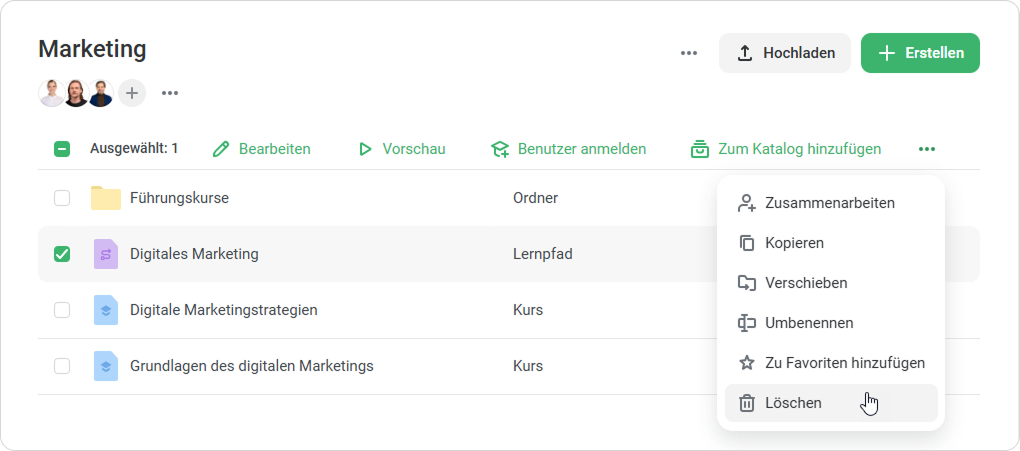Open more options next to member avatars
This screenshot has width=1020, height=451.
pyautogui.click(x=170, y=93)
